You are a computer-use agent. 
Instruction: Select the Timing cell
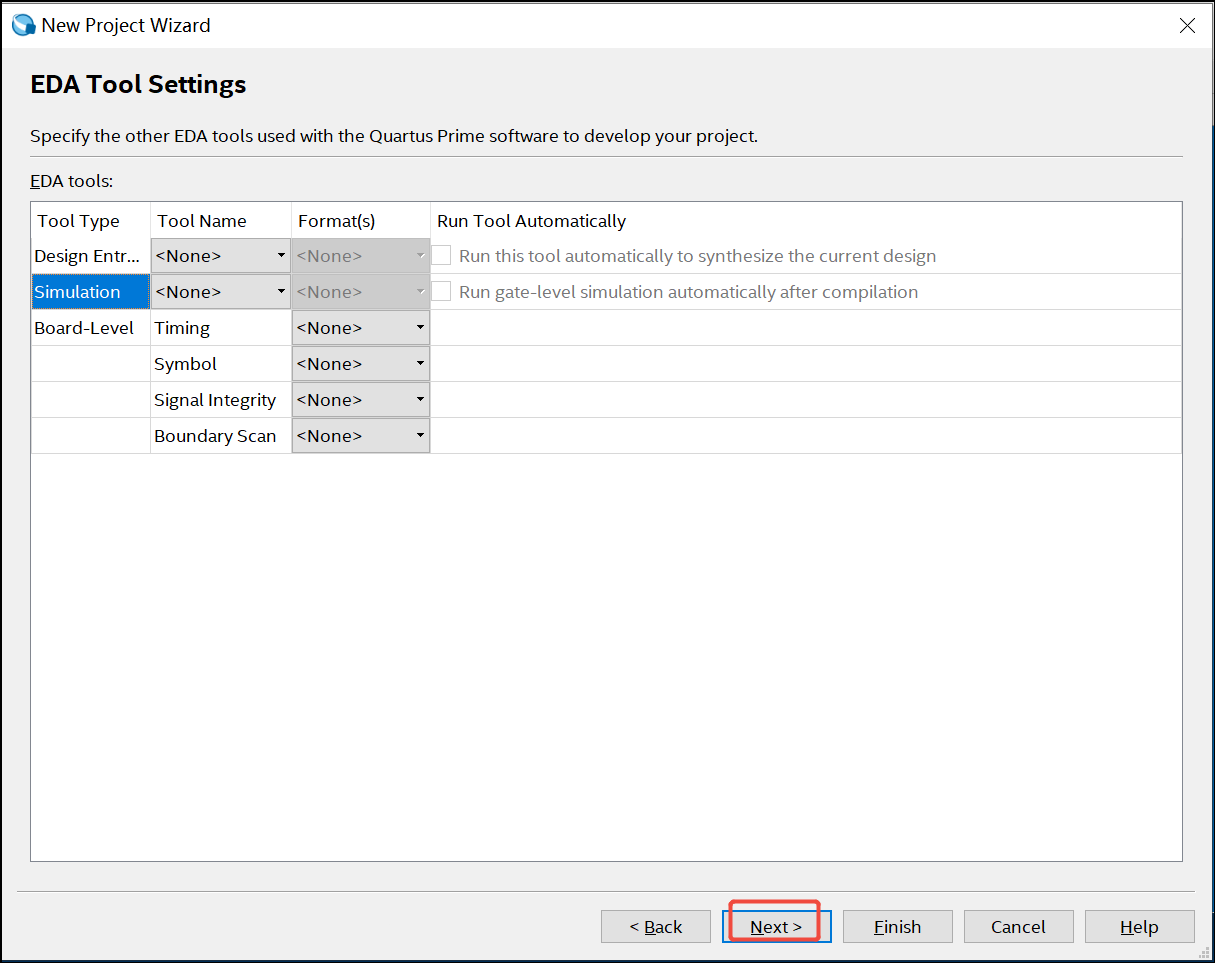(x=221, y=328)
